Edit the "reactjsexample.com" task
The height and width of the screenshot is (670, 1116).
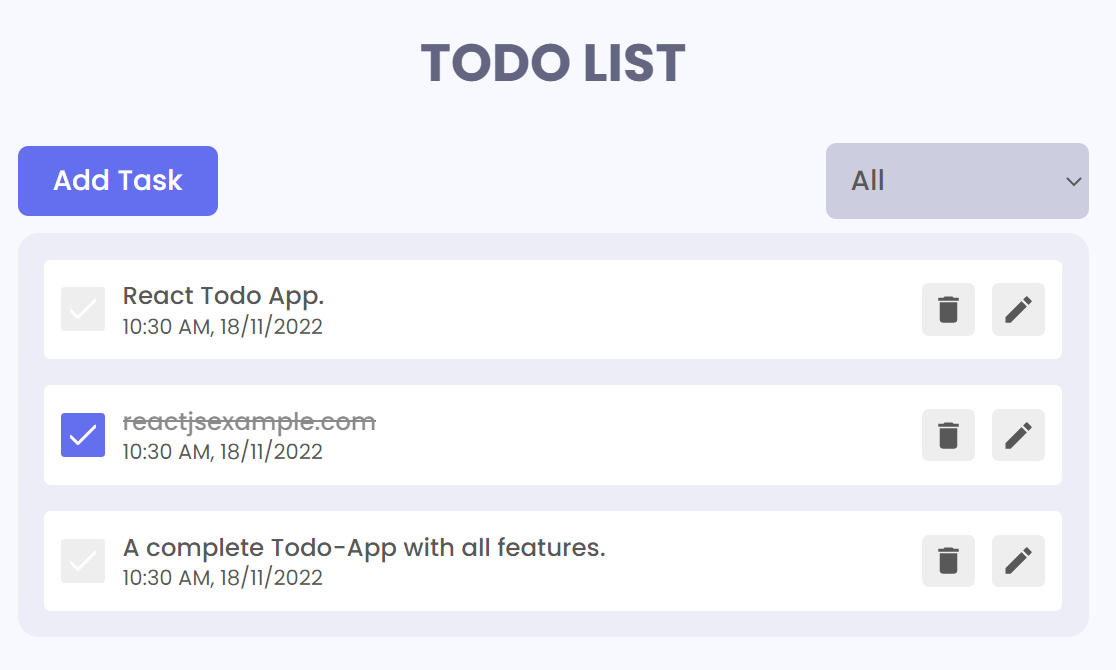coord(1018,435)
